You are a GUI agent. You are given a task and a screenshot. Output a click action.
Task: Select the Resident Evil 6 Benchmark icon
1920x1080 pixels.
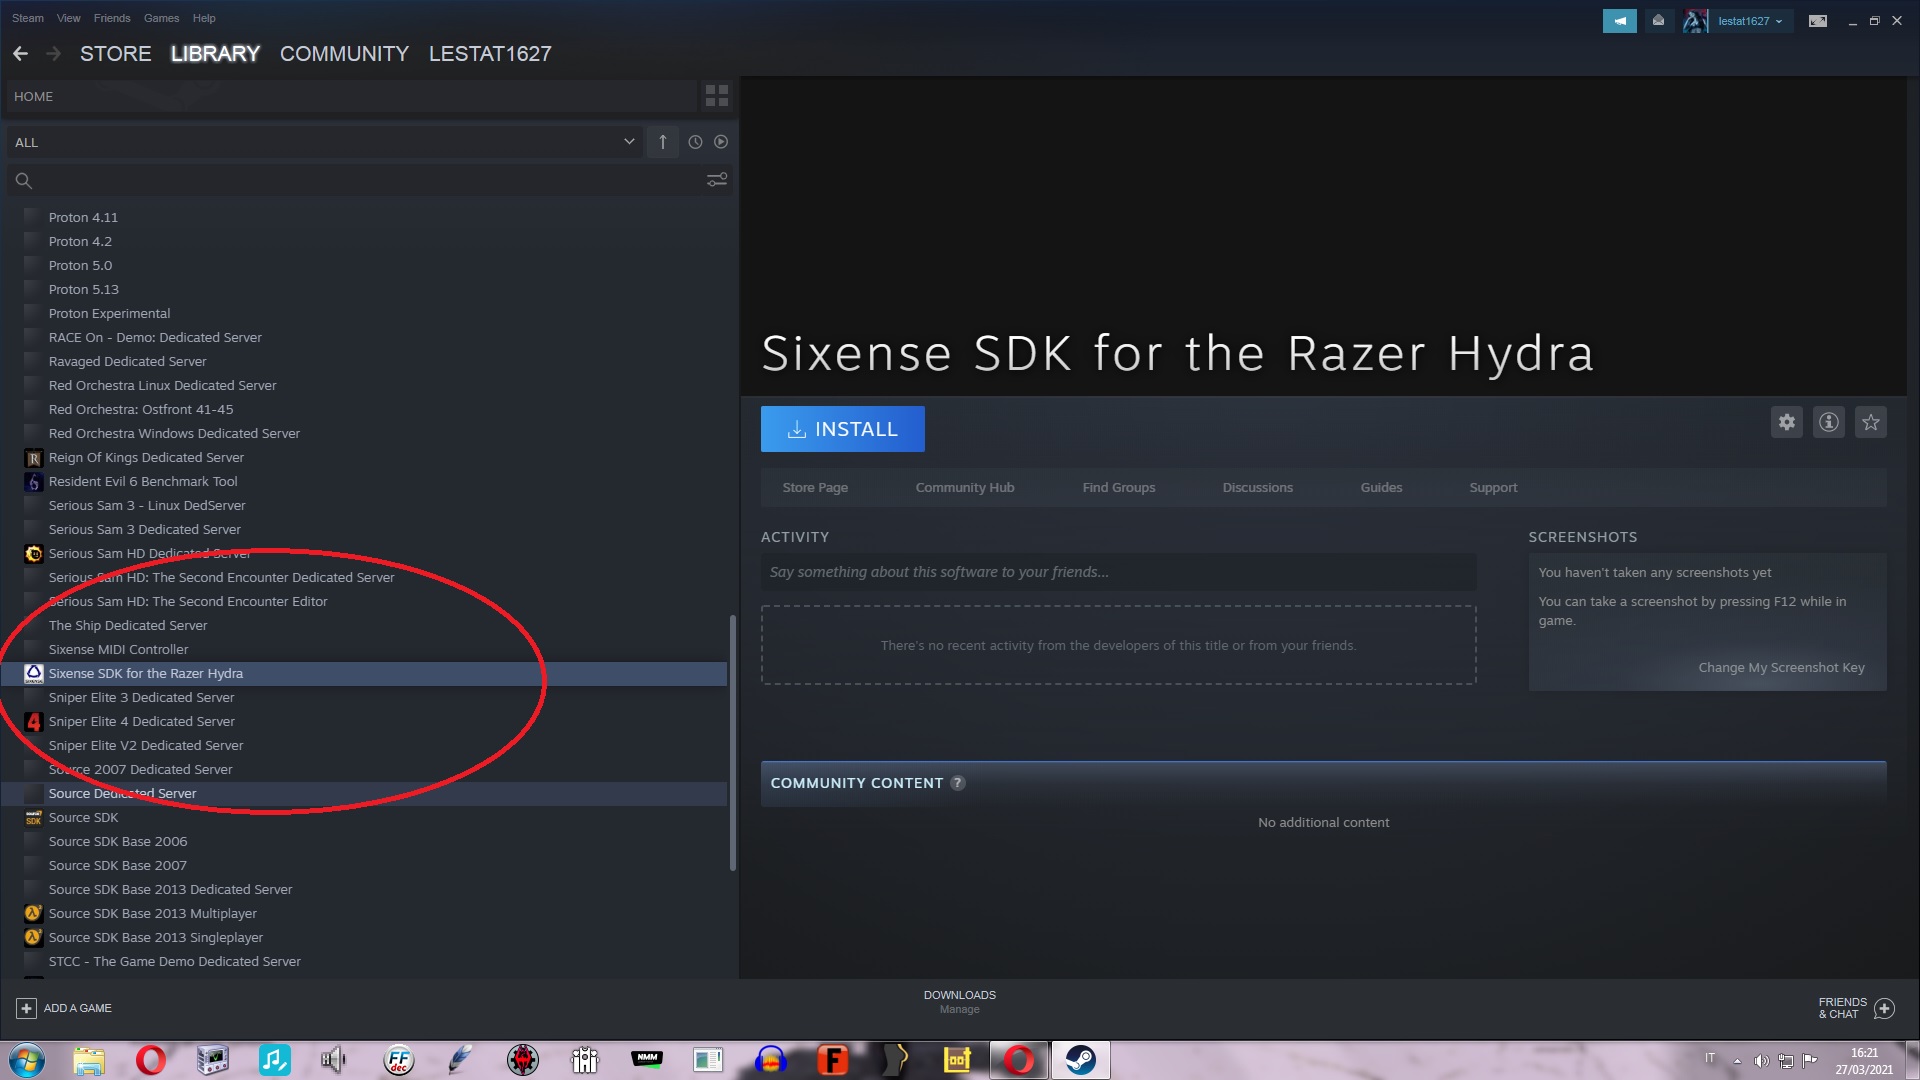pyautogui.click(x=33, y=482)
